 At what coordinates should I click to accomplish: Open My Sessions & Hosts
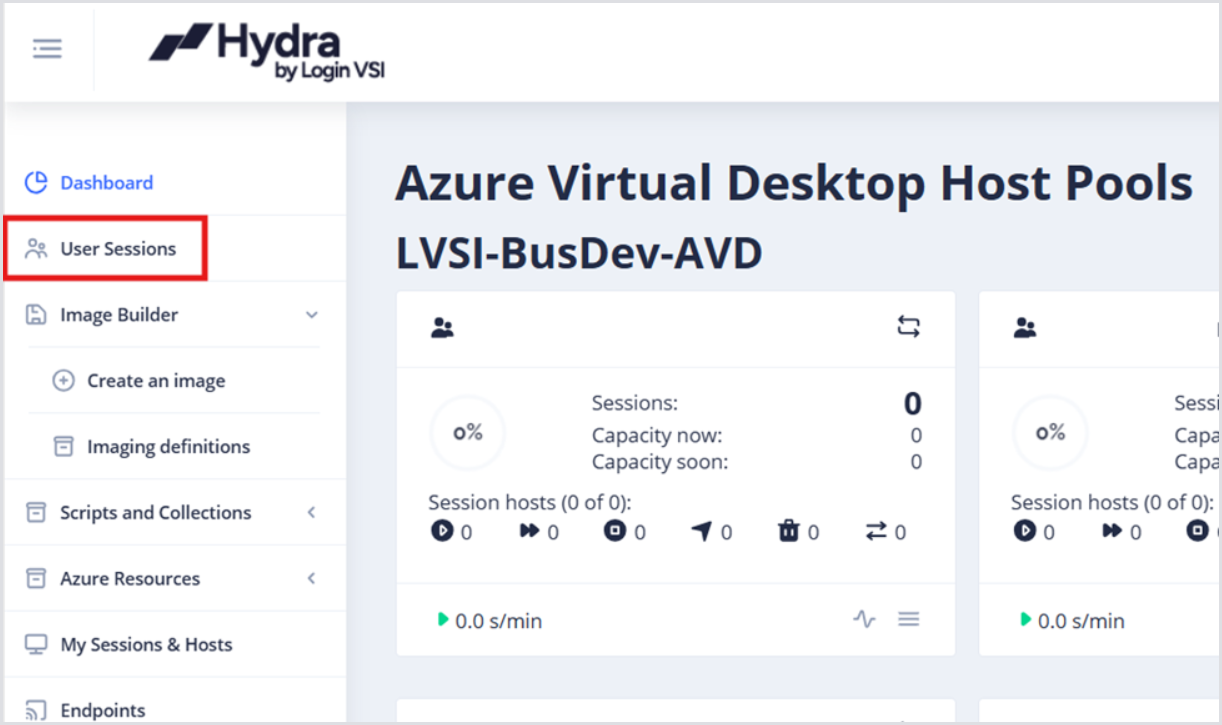pos(146,645)
